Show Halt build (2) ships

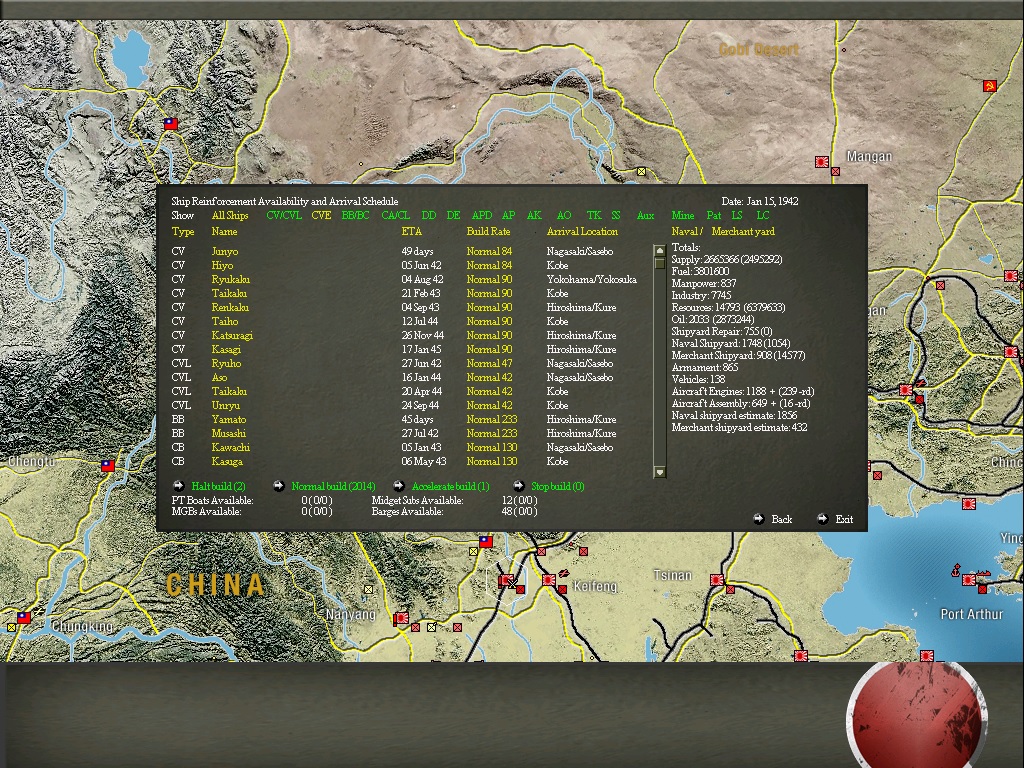coord(218,486)
